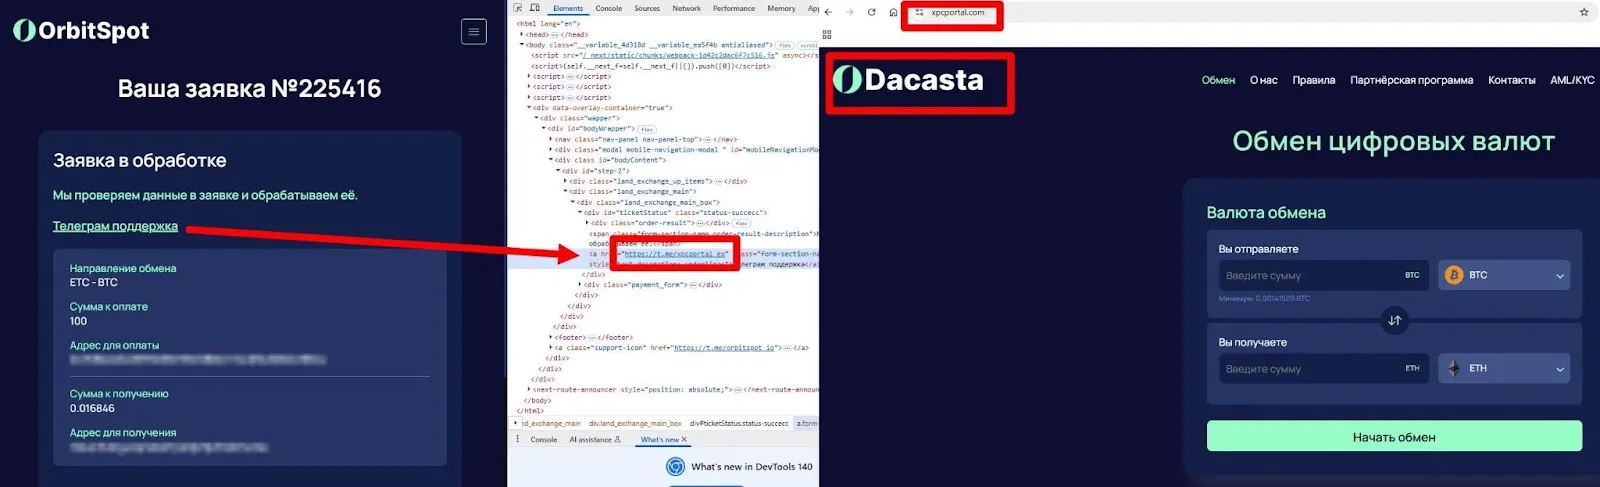Open the ETH receive currency dropdown
Image resolution: width=1600 pixels, height=487 pixels.
1504,368
